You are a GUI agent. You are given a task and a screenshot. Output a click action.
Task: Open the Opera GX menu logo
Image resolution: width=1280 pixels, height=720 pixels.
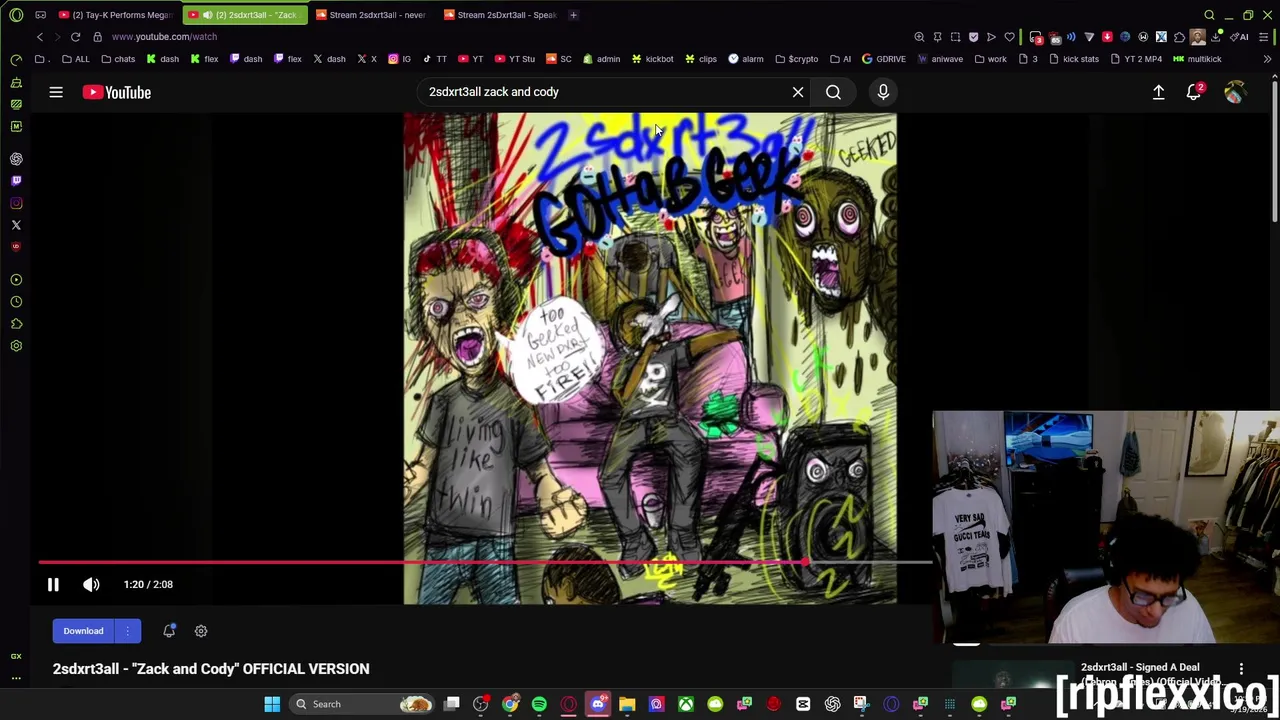point(16,15)
